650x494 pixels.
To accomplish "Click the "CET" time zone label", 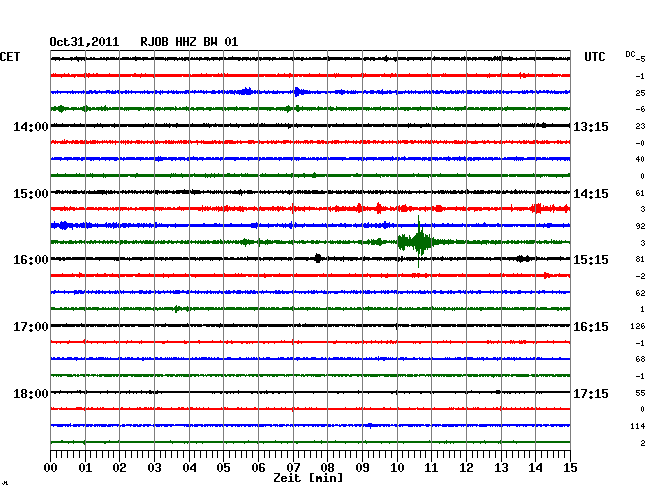I will click(x=10, y=57).
